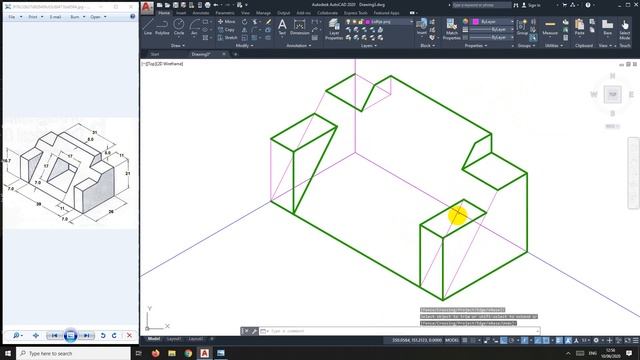The image size is (640, 360).
Task: Open Firefox from taskbar
Action: pyautogui.click(x=156, y=353)
